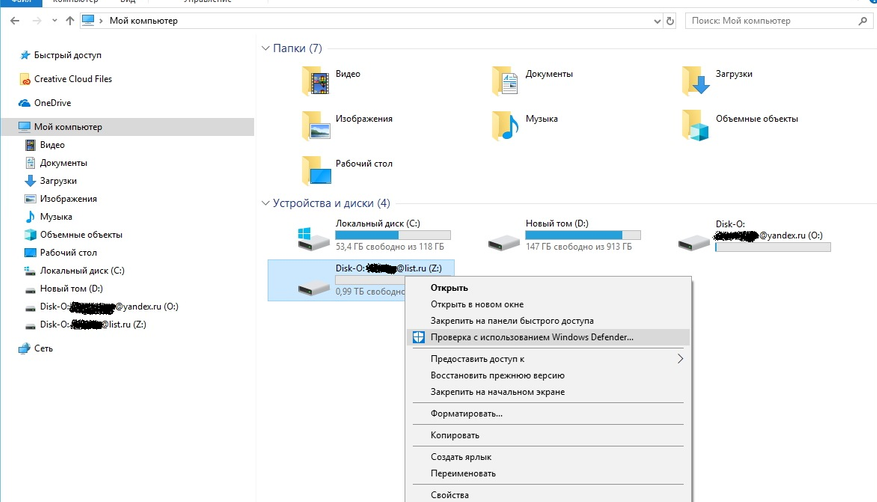Select the Музыка folder in the Папки group

(507, 123)
